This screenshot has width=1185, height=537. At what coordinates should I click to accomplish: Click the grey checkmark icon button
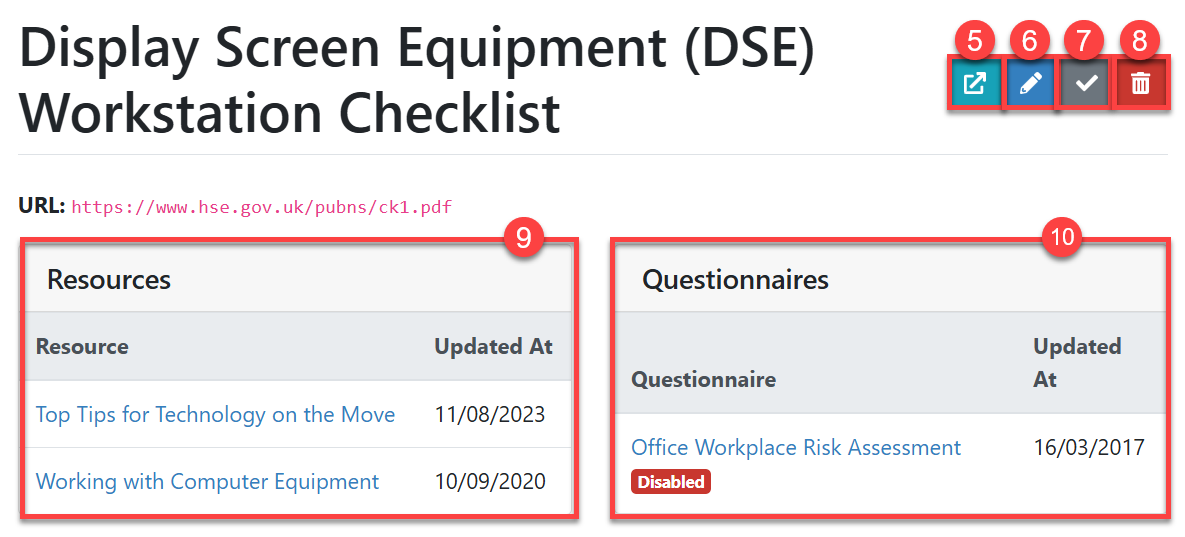coord(1085,84)
